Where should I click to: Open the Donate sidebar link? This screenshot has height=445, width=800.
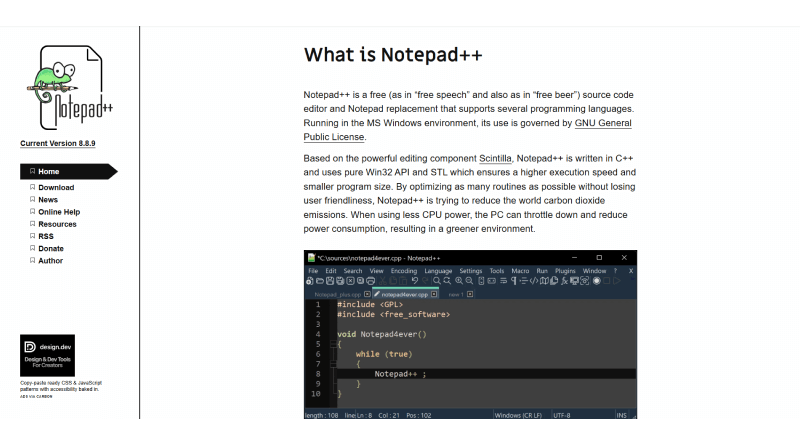(x=51, y=249)
